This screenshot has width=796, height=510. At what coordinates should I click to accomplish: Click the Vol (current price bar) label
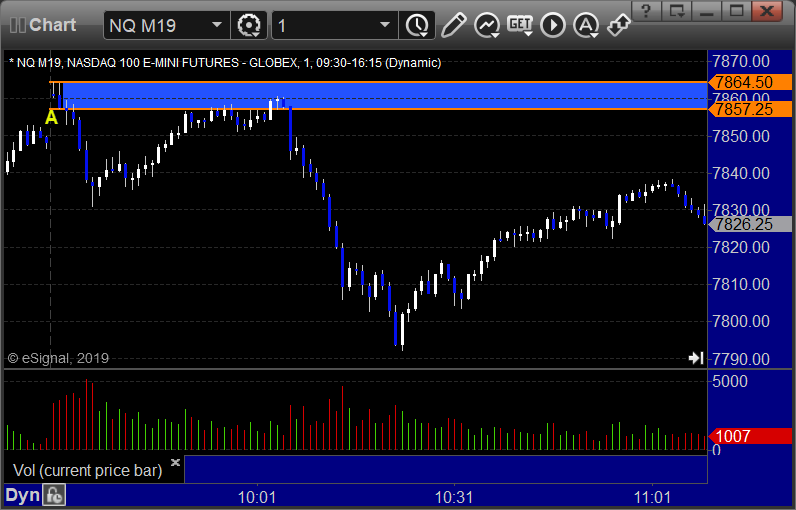87,470
